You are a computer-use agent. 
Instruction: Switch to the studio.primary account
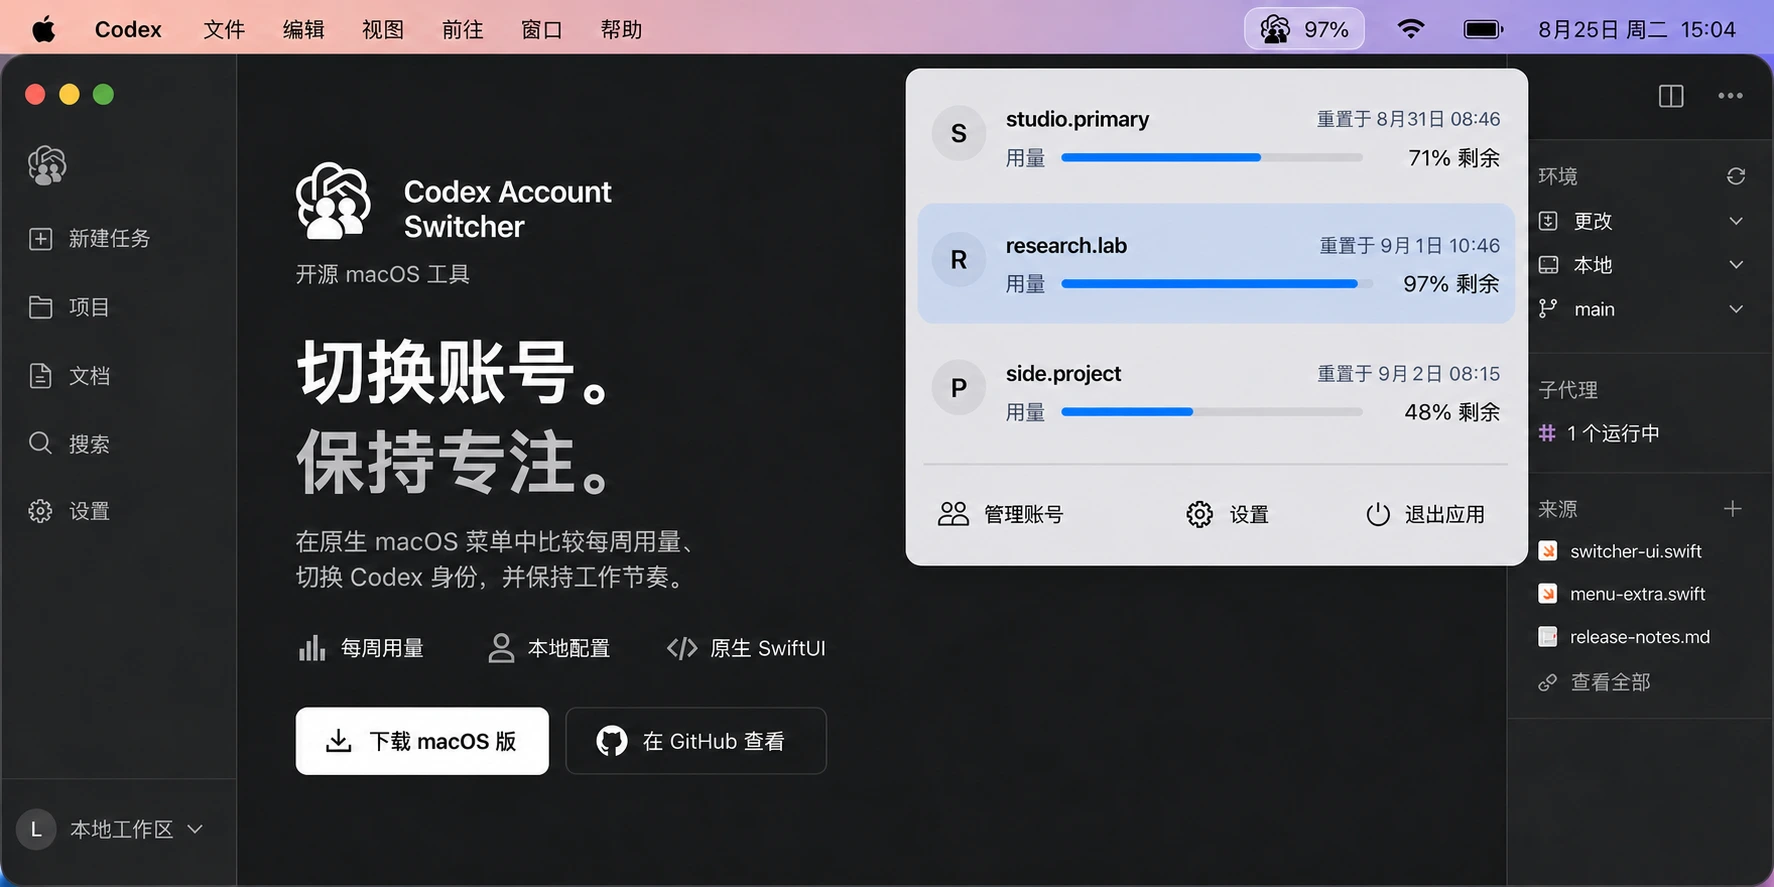1216,137
